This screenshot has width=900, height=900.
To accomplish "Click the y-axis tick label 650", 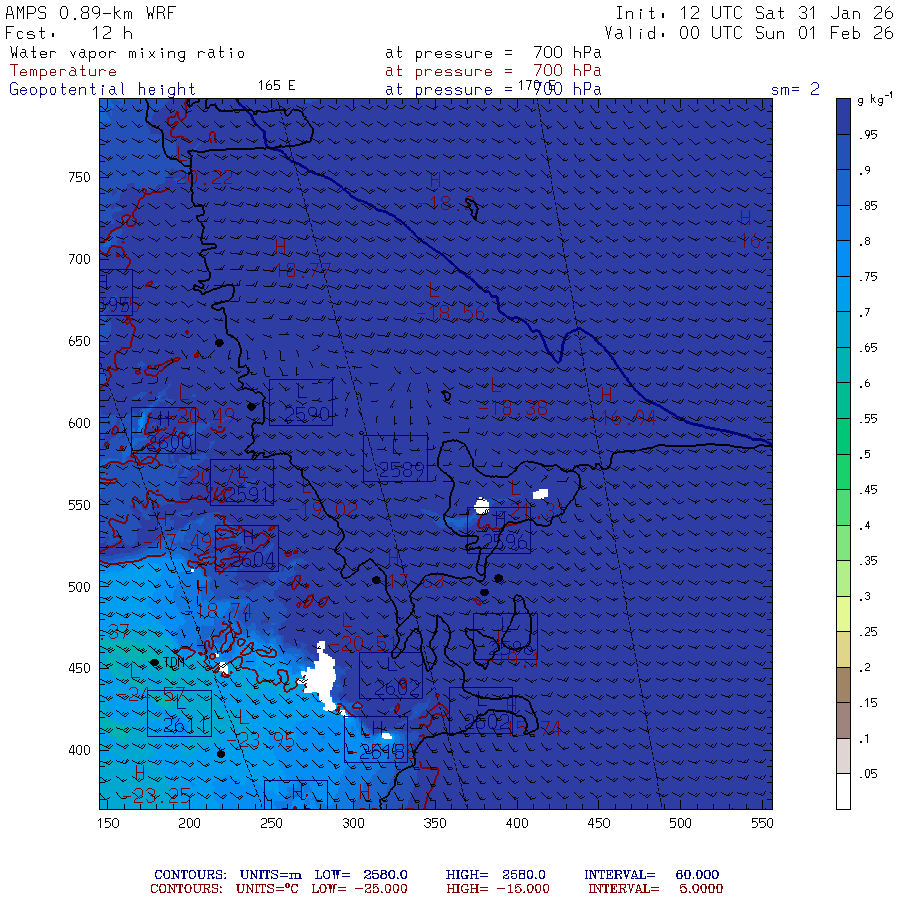I will (x=79, y=341).
